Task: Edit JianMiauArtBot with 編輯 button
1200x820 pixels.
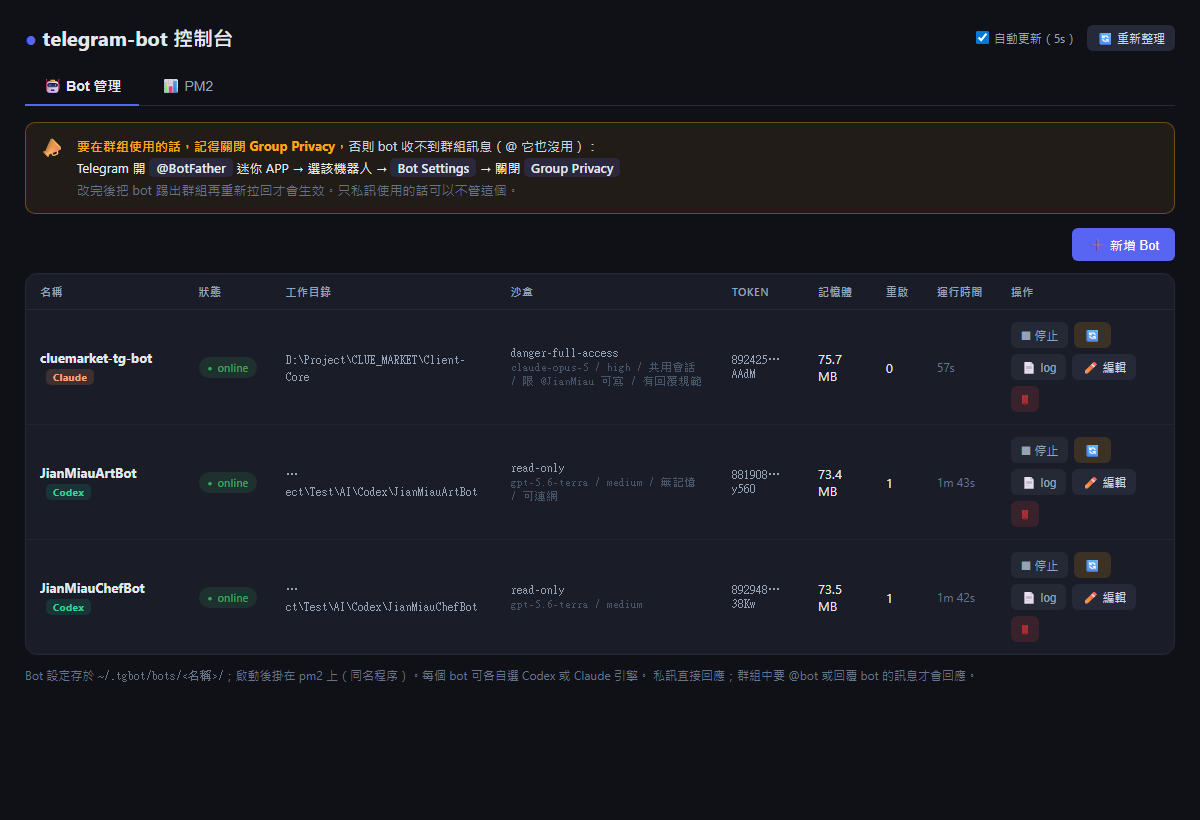Action: coord(1104,482)
